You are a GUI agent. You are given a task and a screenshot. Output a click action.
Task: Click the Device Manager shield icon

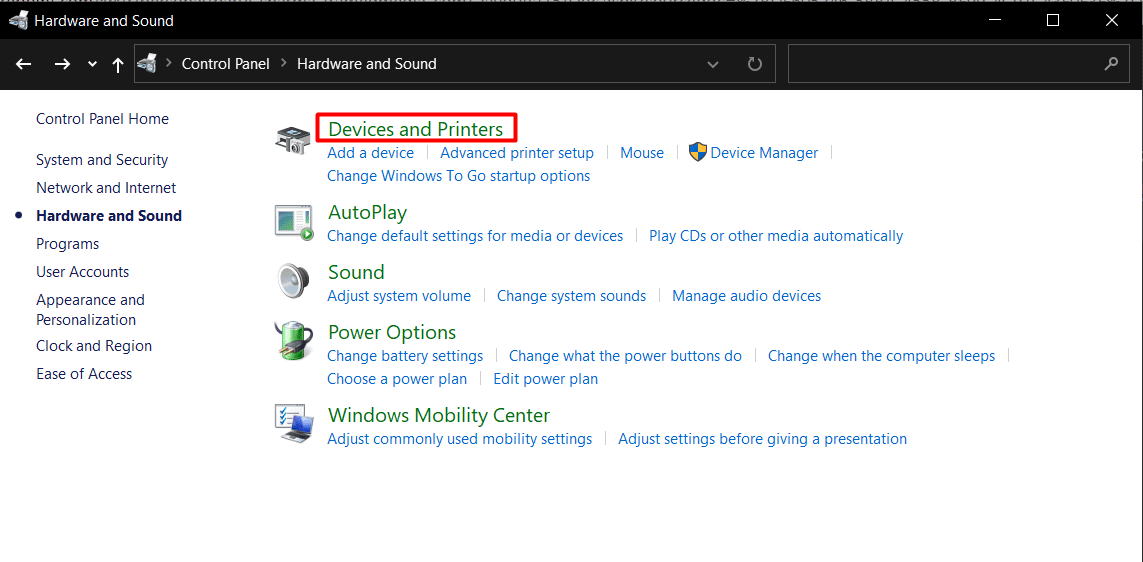[x=698, y=152]
